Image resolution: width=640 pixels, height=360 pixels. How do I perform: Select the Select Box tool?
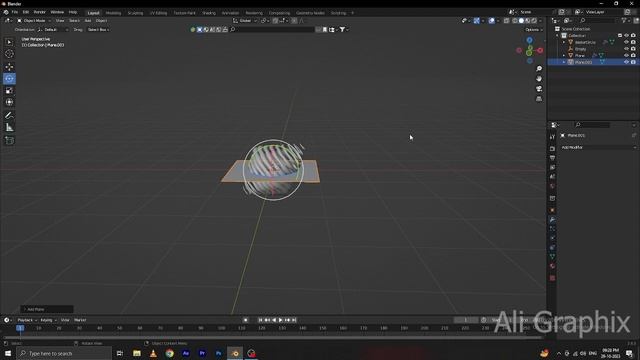pos(9,42)
